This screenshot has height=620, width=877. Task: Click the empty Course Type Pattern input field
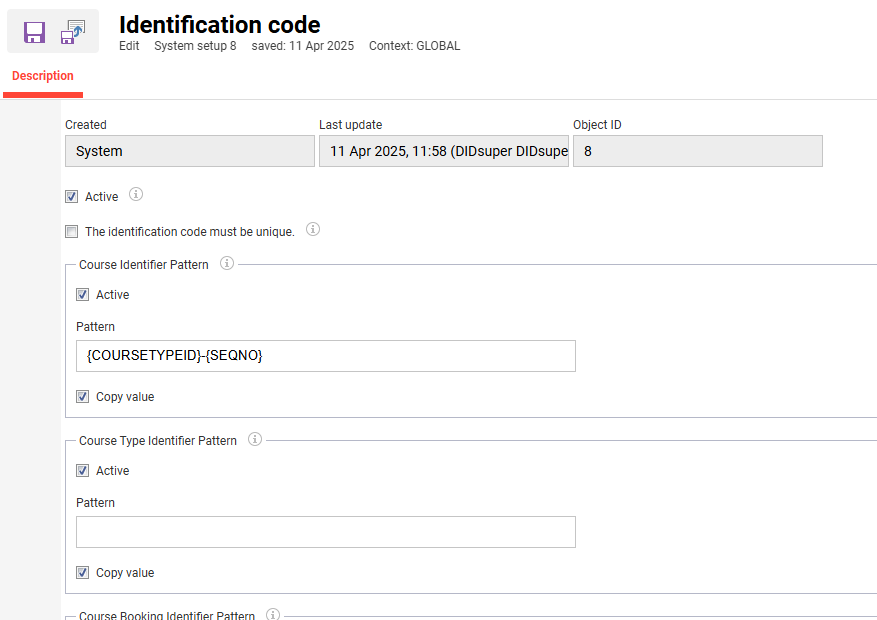tap(326, 532)
